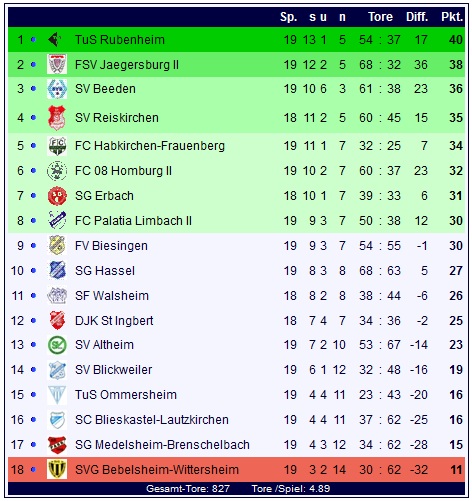The image size is (472, 501).
Task: Click the SG Erbach red round logo
Action: pyautogui.click(x=57, y=196)
